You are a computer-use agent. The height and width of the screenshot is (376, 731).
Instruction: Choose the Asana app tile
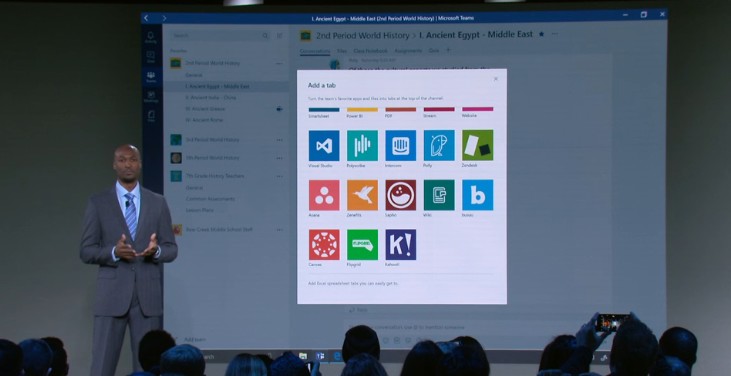point(324,195)
